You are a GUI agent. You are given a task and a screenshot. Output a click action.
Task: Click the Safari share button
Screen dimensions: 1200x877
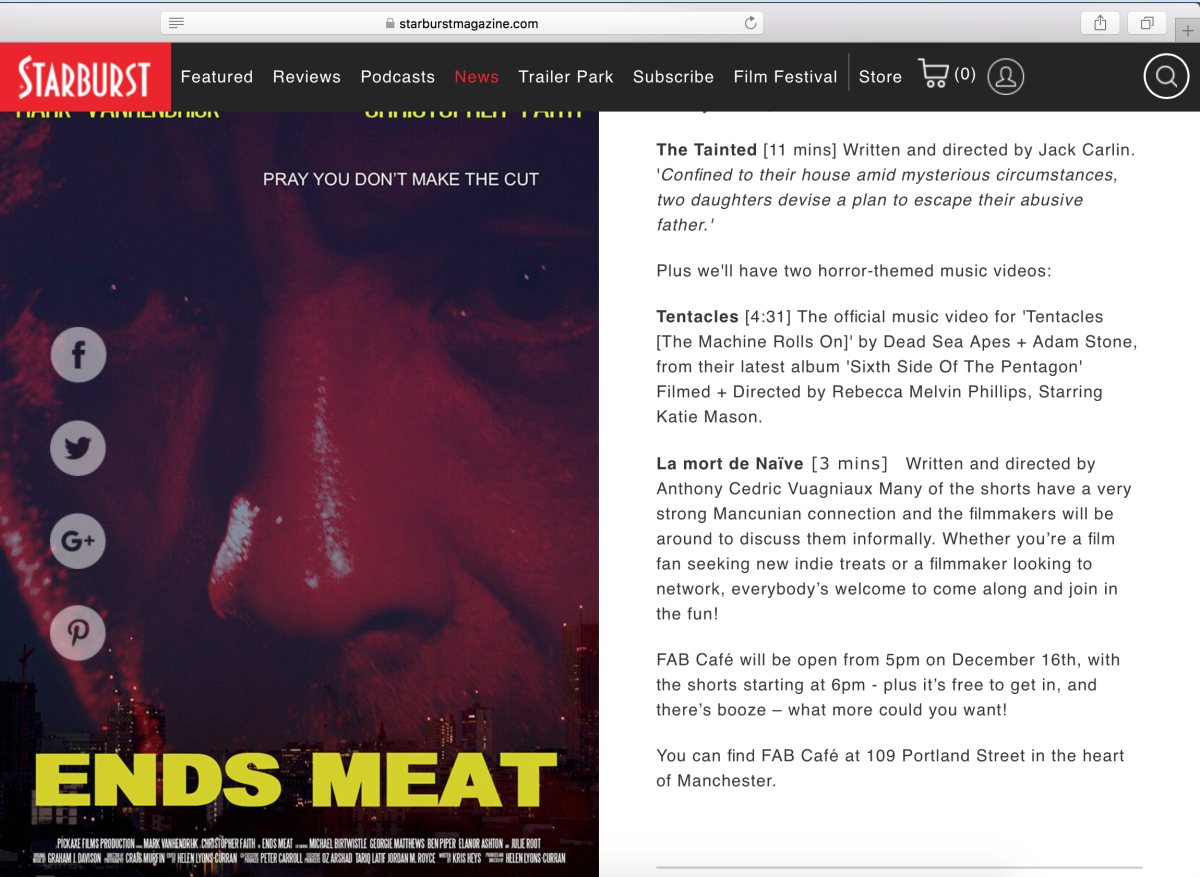1101,23
